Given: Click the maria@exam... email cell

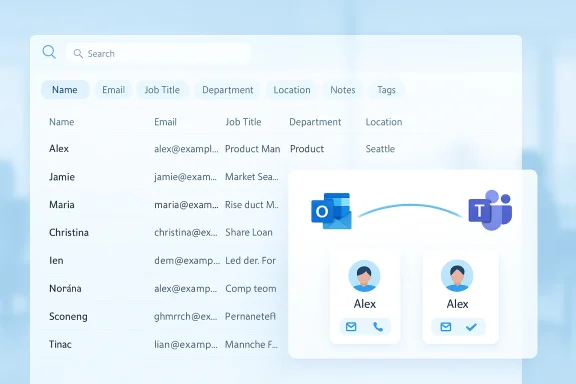Looking at the screenshot, I should [x=186, y=205].
